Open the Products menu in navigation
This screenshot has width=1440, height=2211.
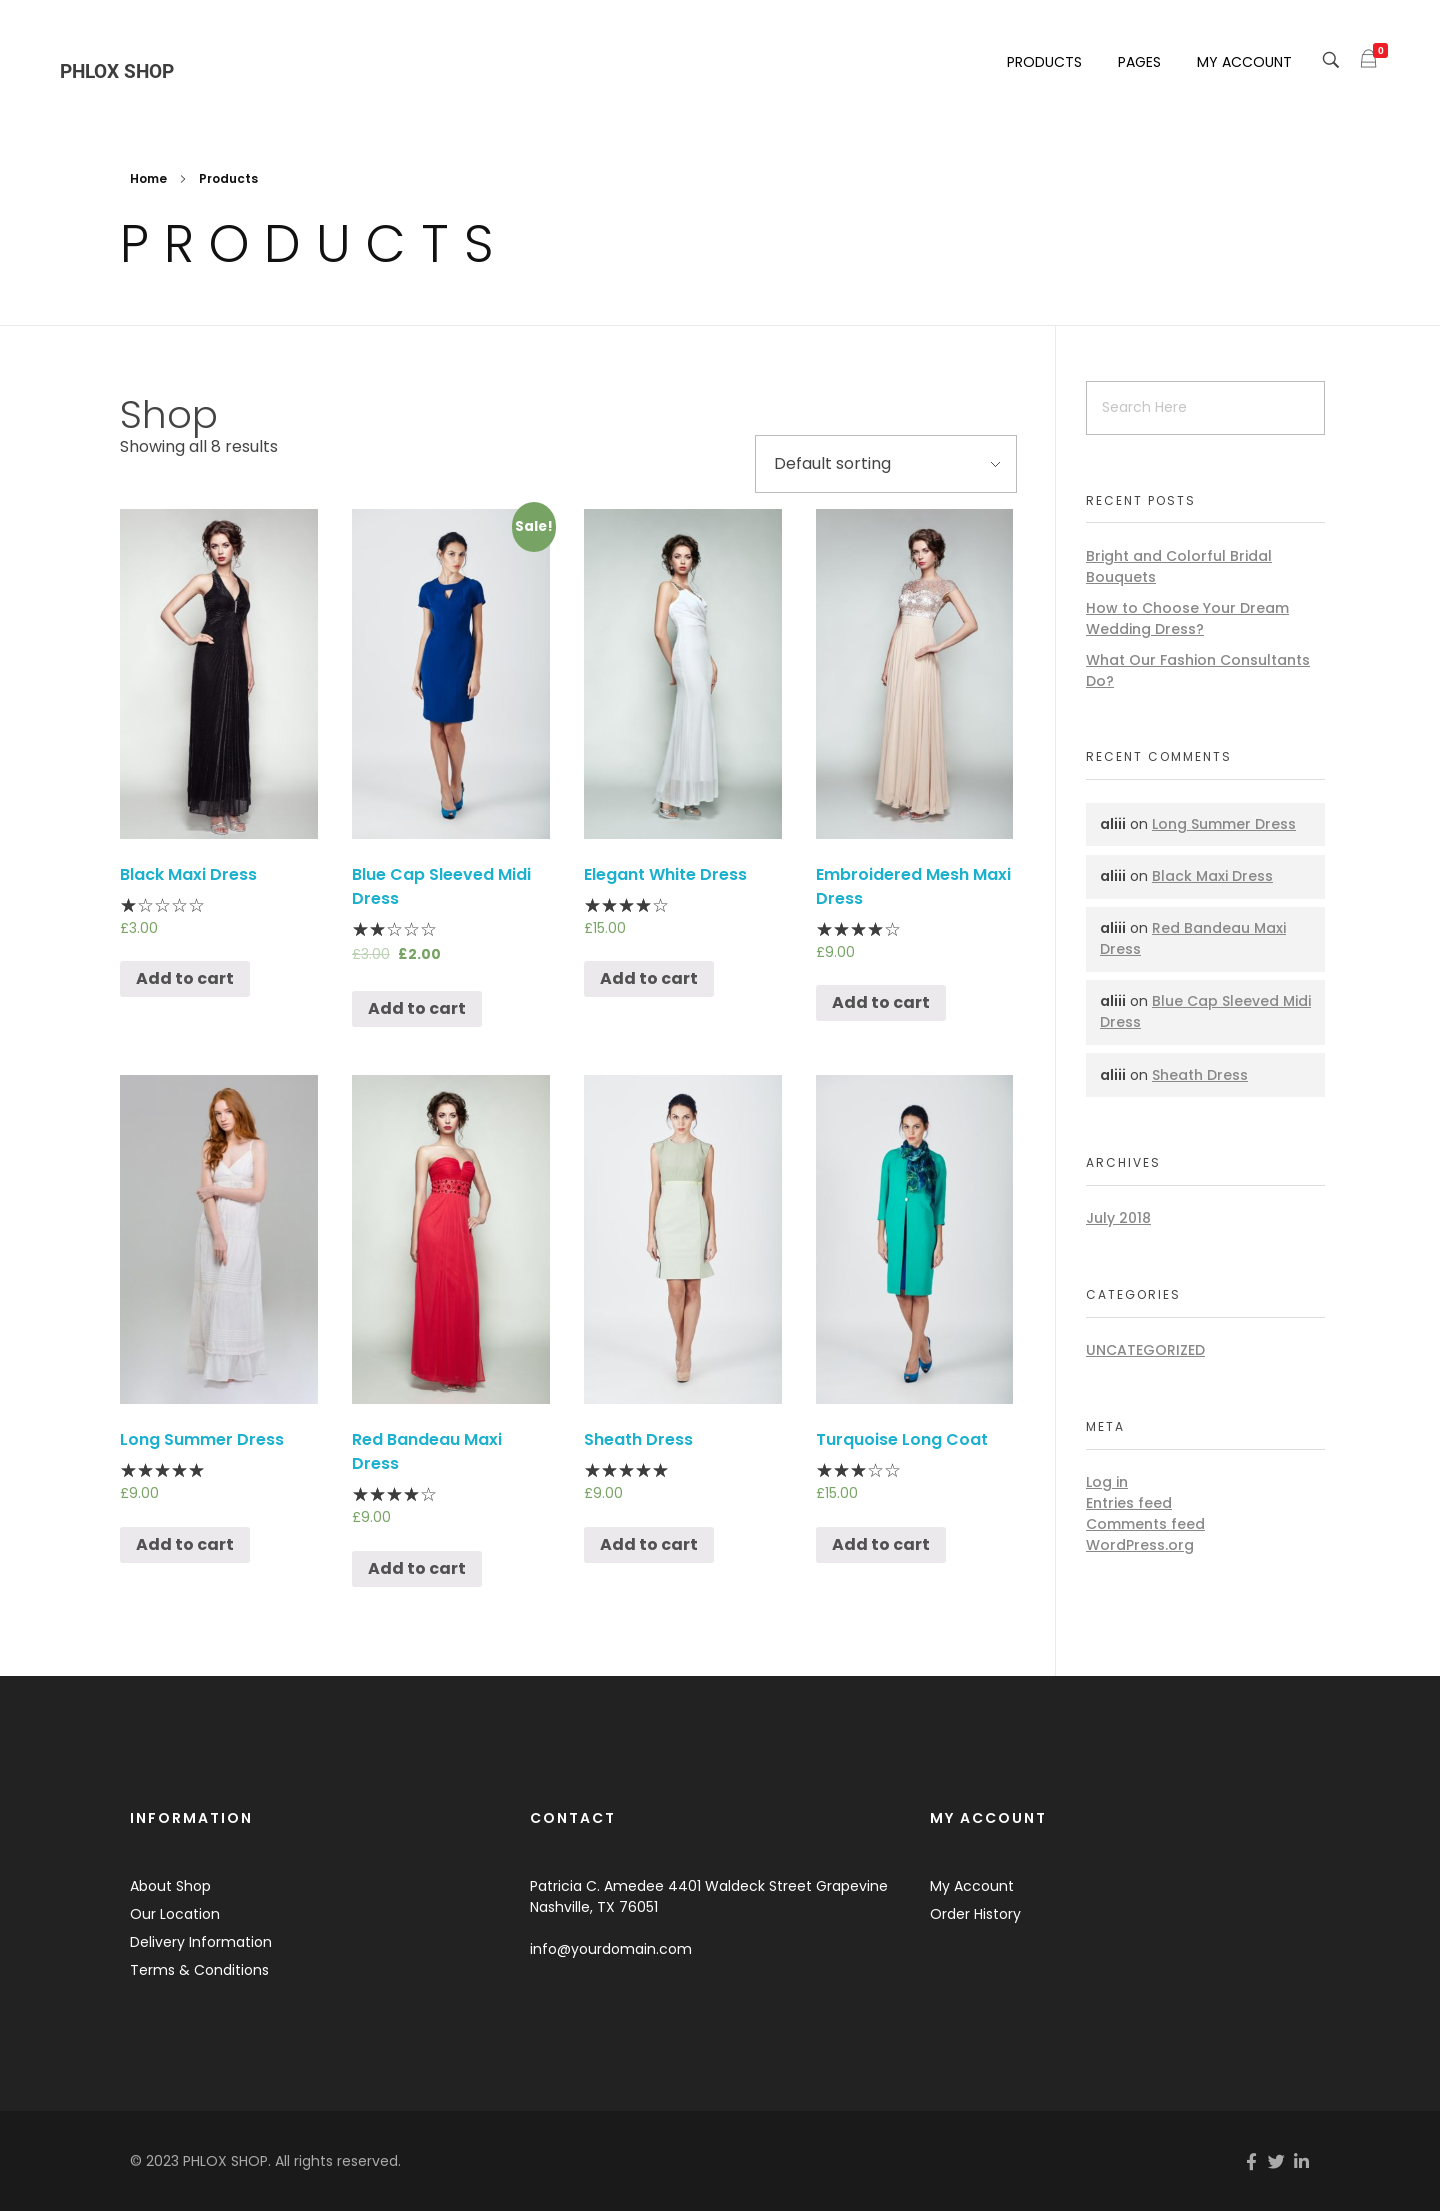[x=1043, y=62]
